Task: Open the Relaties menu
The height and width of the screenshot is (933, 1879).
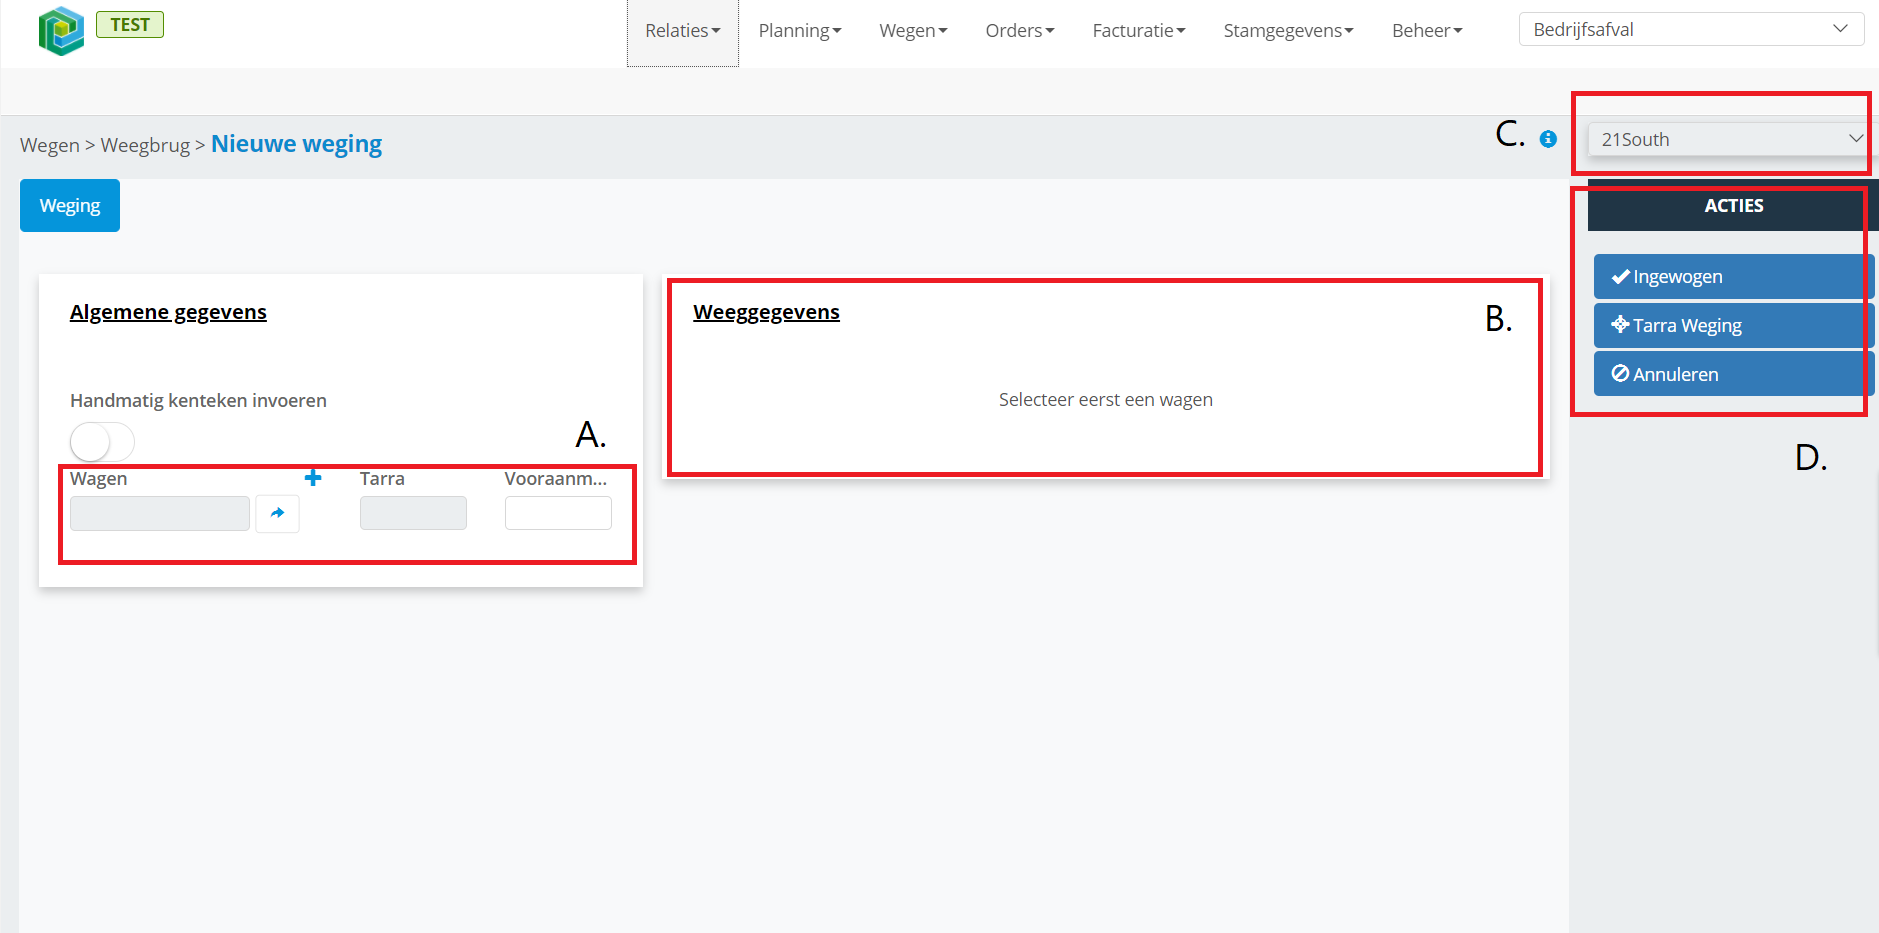Action: (683, 31)
